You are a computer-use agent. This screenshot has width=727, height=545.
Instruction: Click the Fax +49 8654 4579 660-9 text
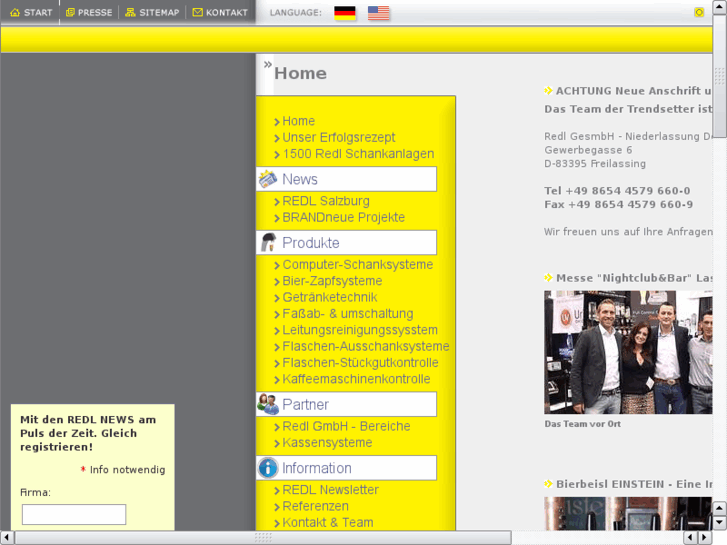(x=619, y=205)
